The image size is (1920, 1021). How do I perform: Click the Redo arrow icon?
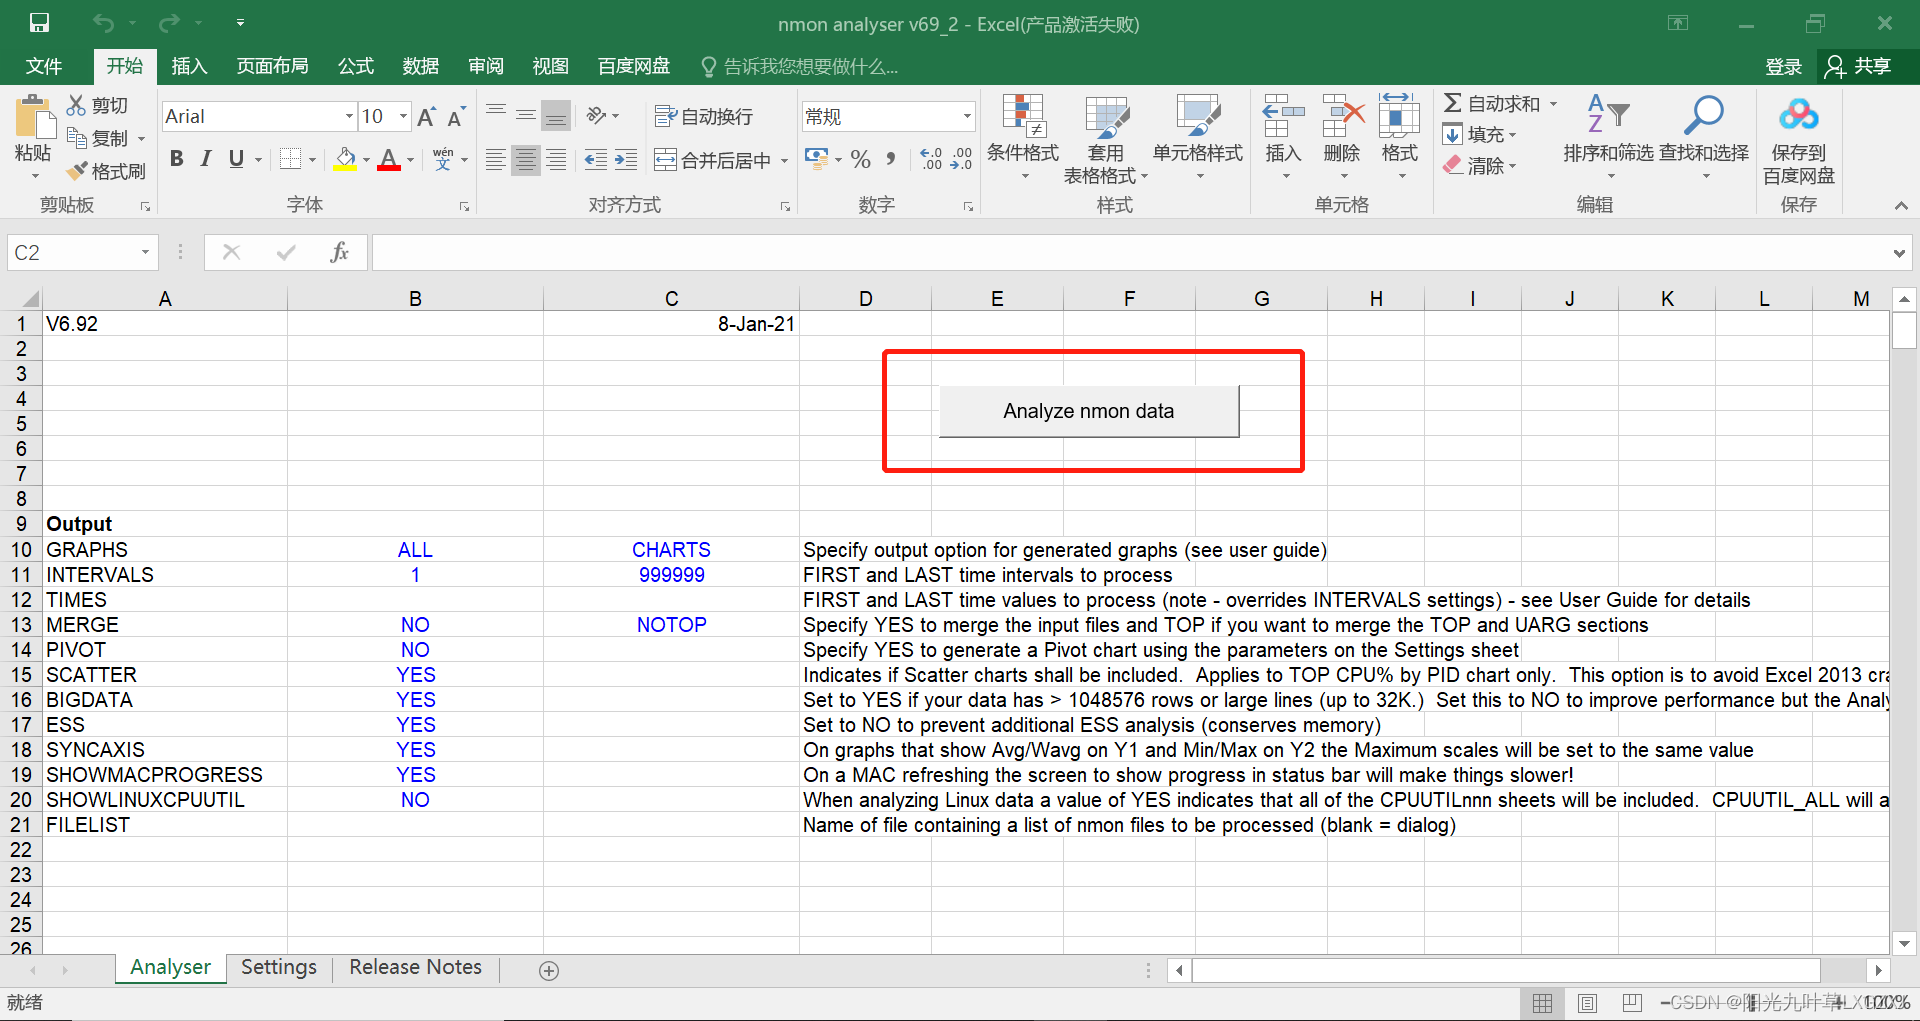click(x=170, y=22)
